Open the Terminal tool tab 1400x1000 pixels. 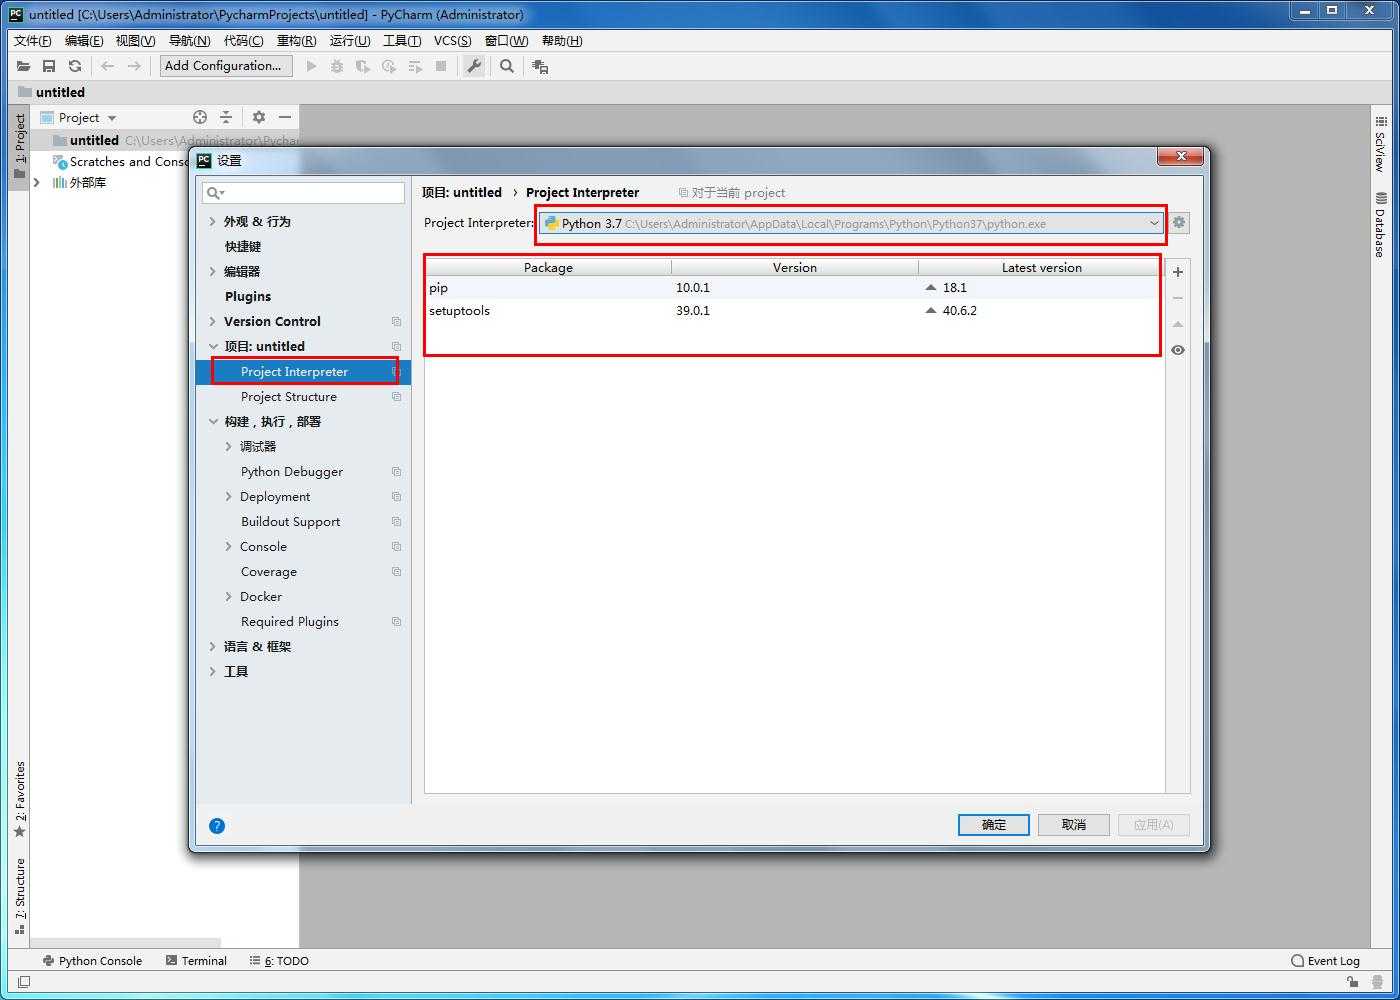pos(197,961)
